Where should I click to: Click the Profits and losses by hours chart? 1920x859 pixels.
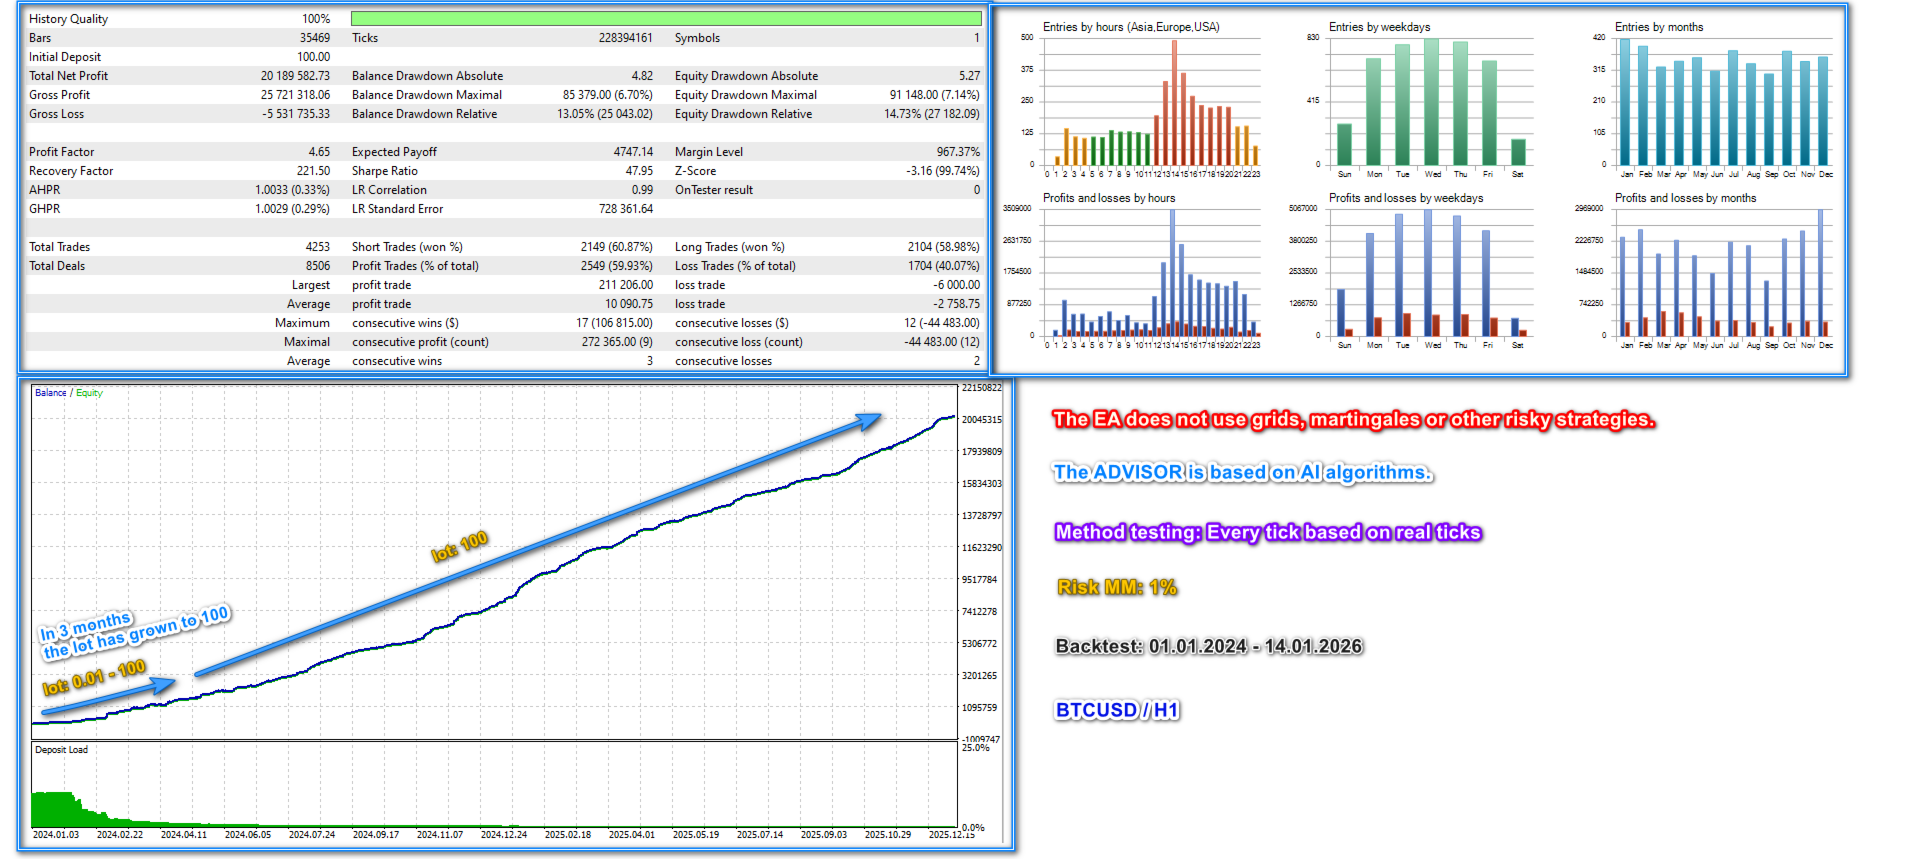click(x=1147, y=272)
